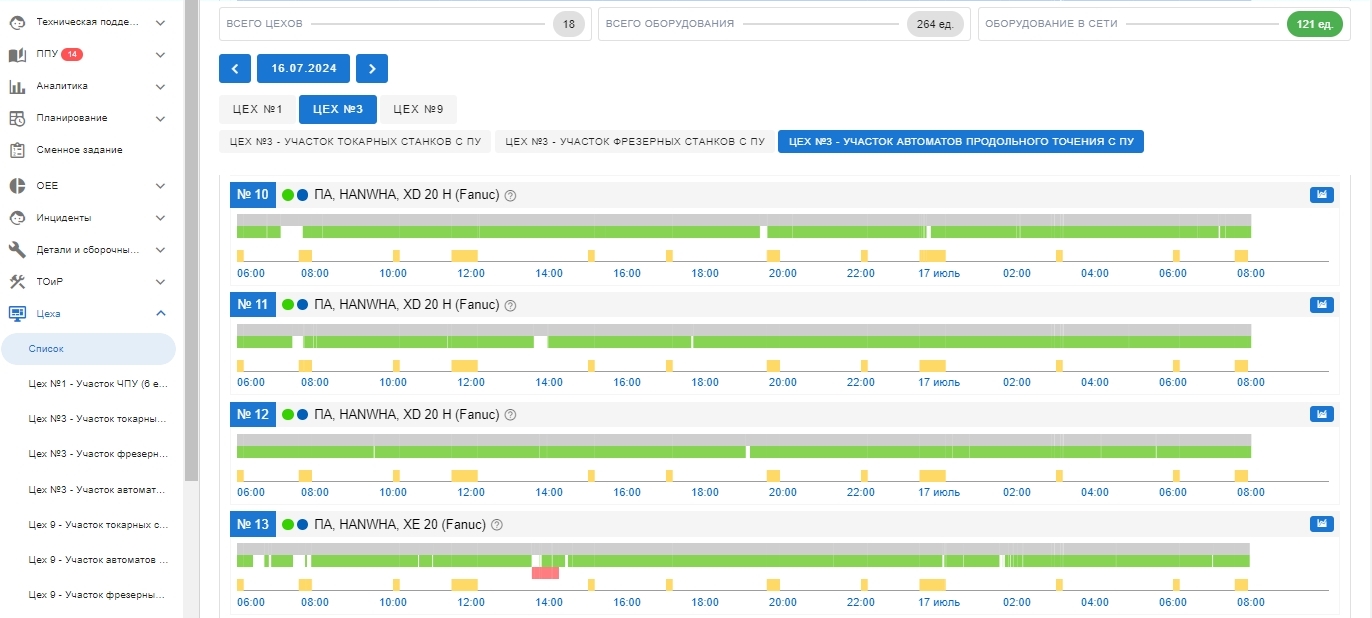Open chart icon for machine № 10
Viewport: 1372px width, 618px height.
click(1321, 195)
